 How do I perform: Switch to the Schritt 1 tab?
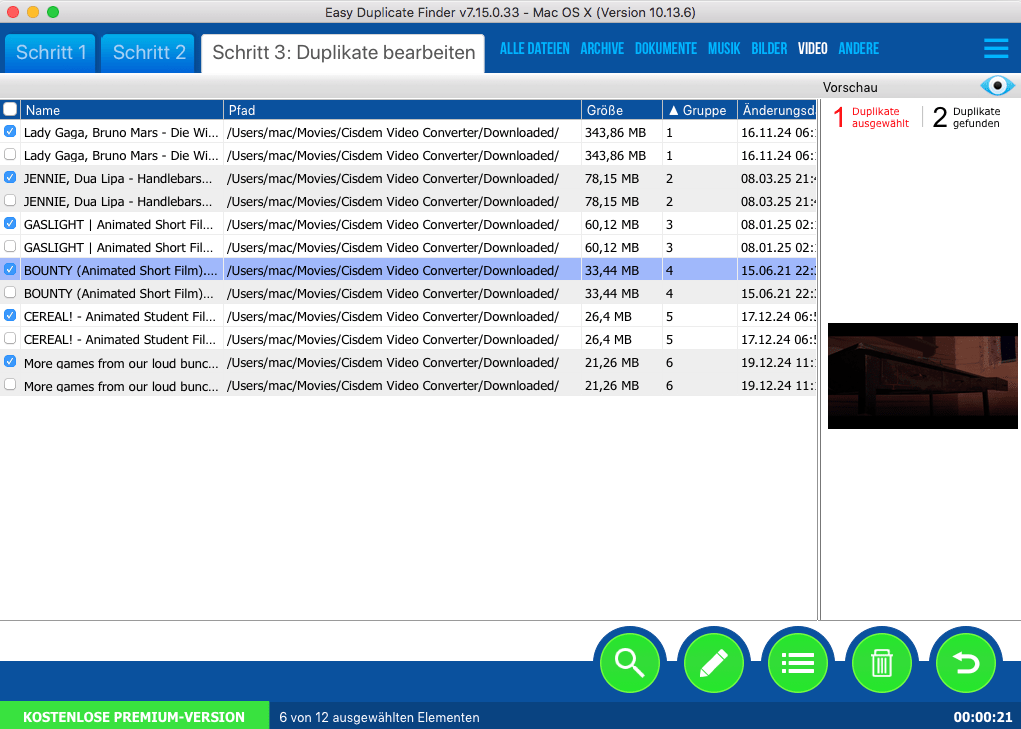(49, 54)
